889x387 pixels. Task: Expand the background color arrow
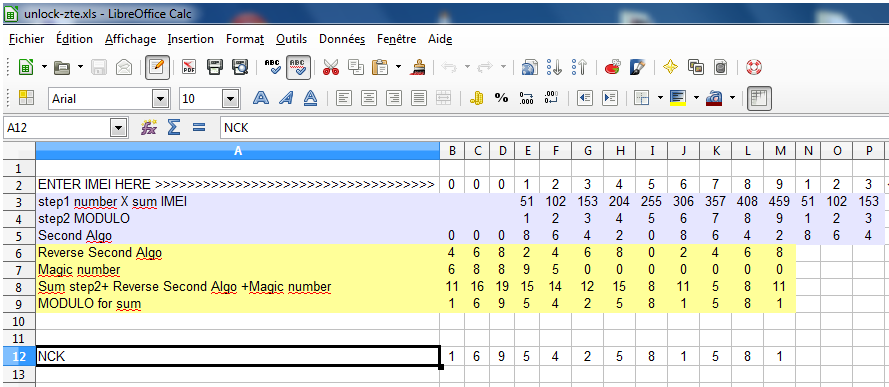[696, 98]
